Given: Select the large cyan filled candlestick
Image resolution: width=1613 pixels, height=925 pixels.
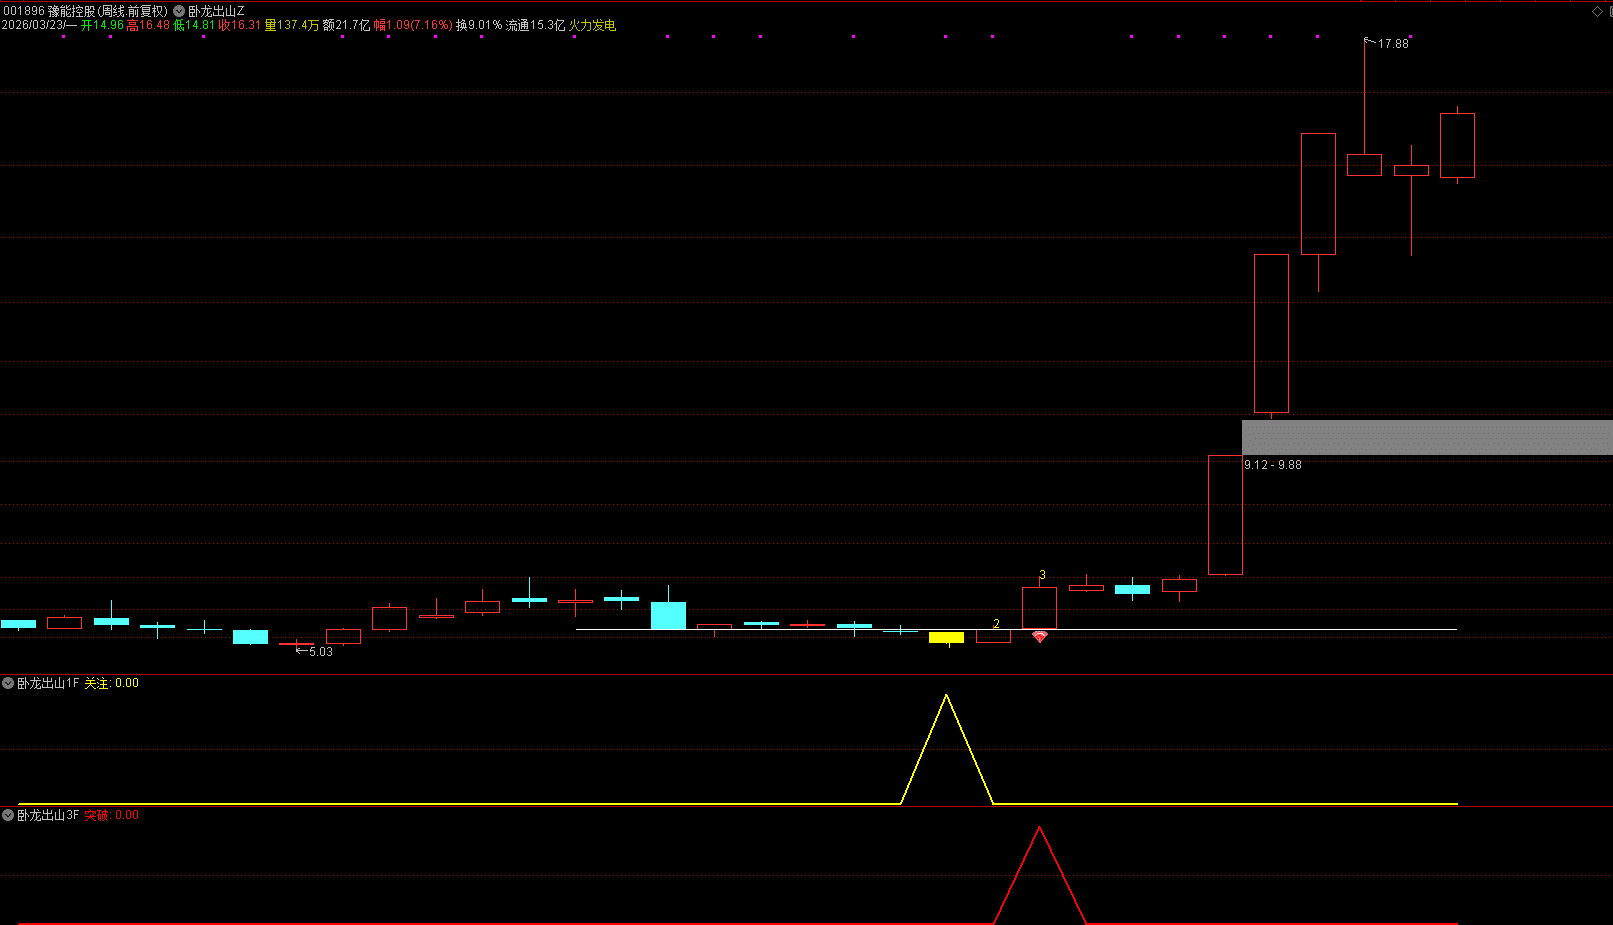Looking at the screenshot, I should 668,615.
